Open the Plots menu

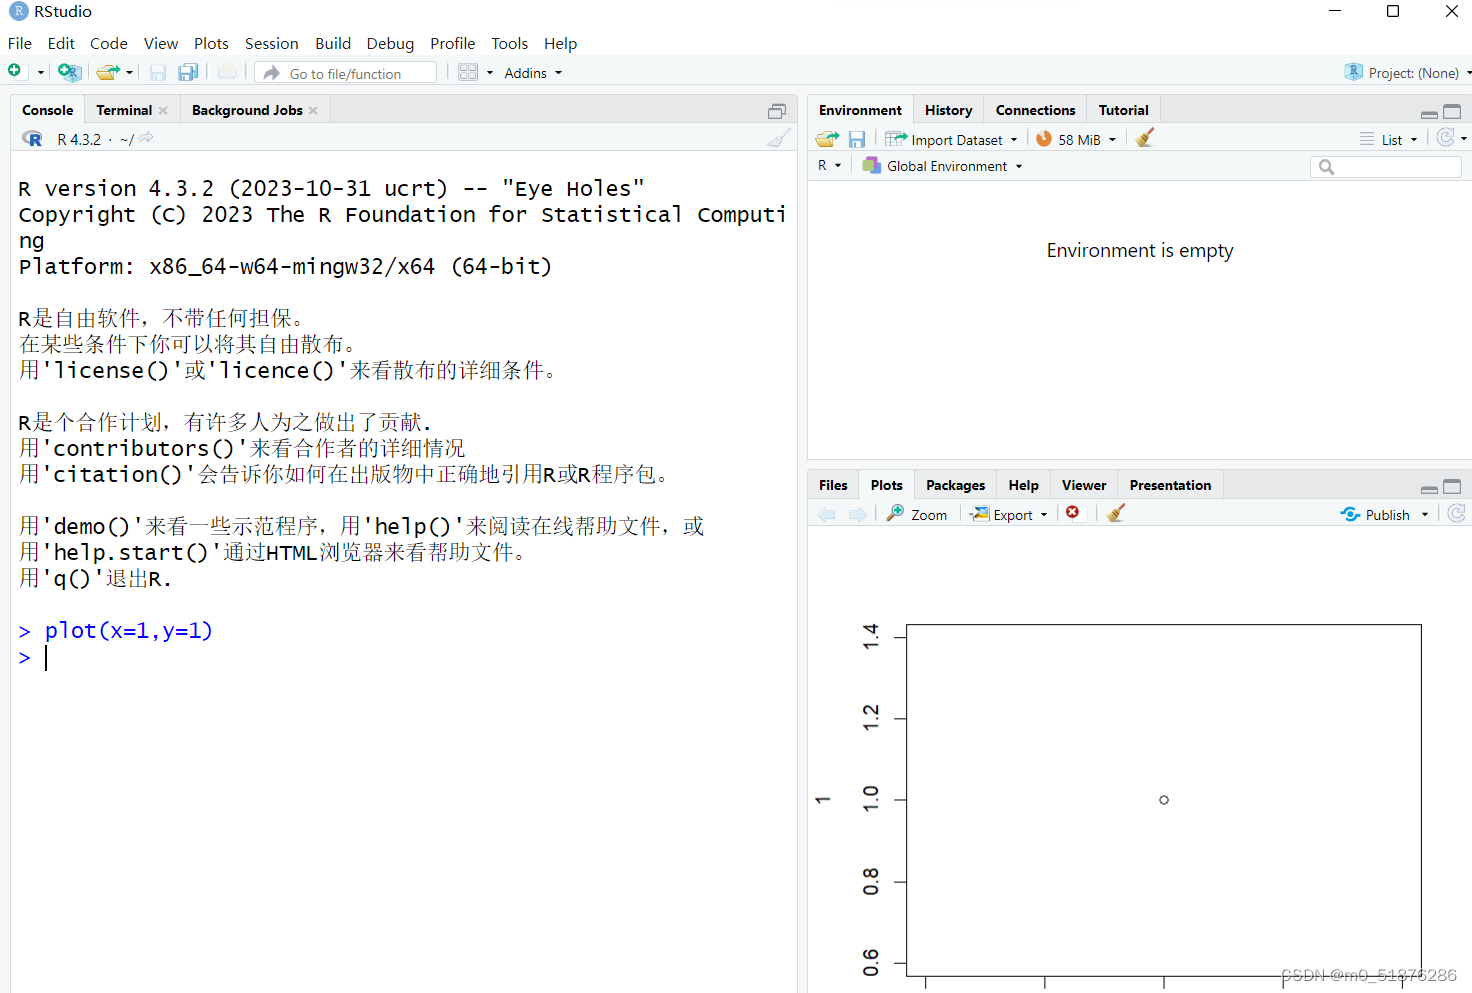click(211, 43)
